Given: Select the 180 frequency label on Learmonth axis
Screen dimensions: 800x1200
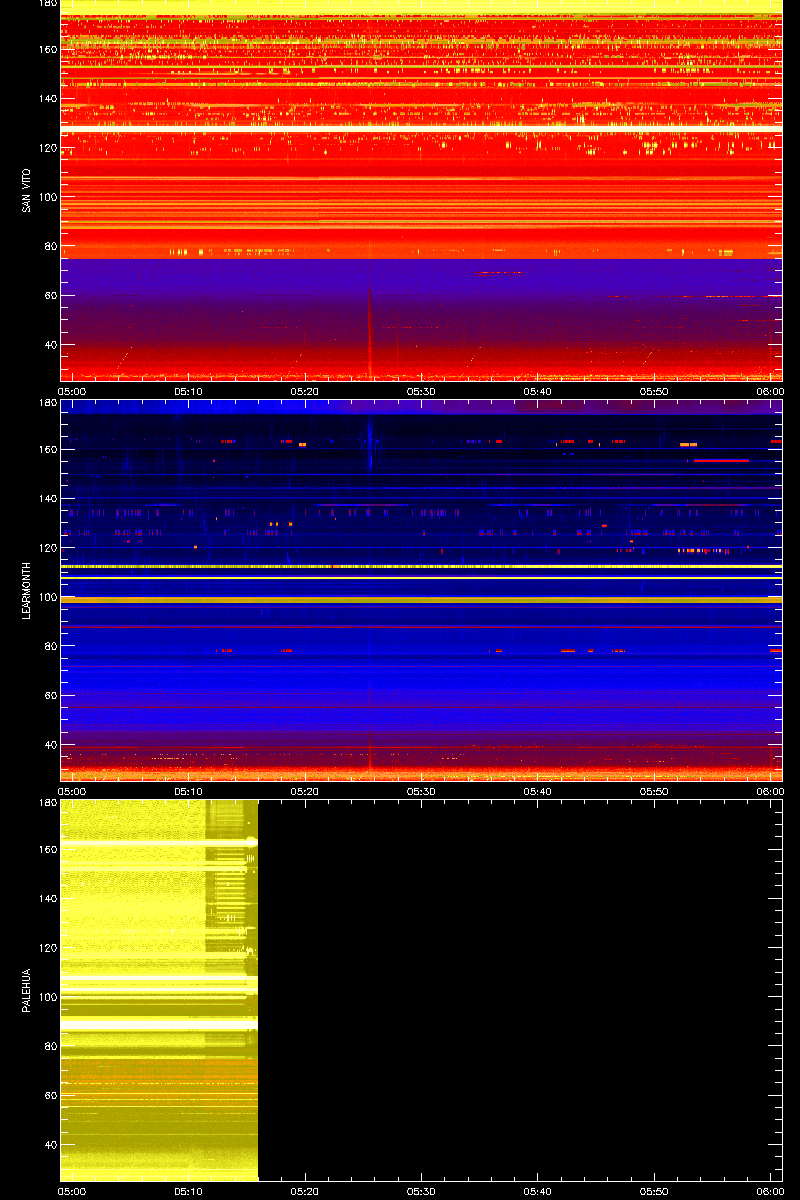Looking at the screenshot, I should [46, 403].
